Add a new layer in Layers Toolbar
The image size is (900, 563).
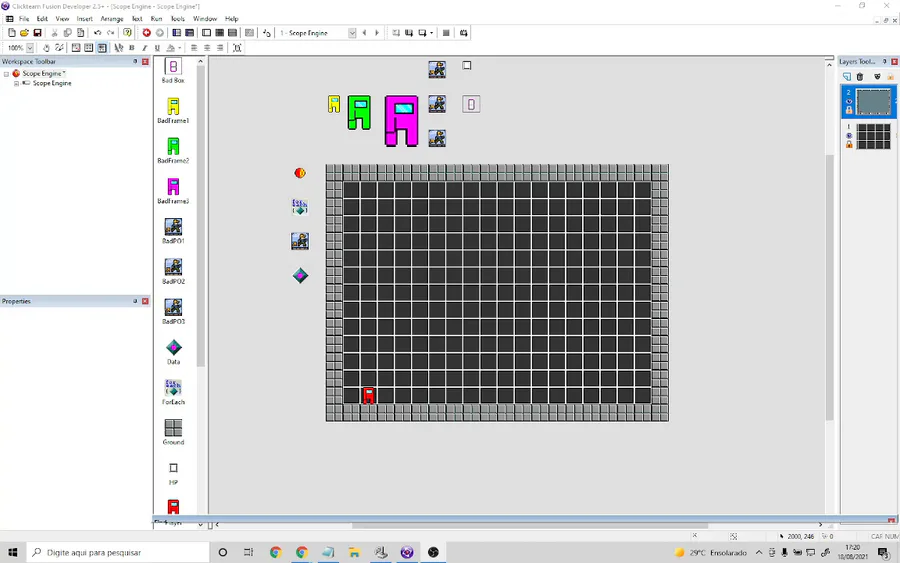[847, 77]
